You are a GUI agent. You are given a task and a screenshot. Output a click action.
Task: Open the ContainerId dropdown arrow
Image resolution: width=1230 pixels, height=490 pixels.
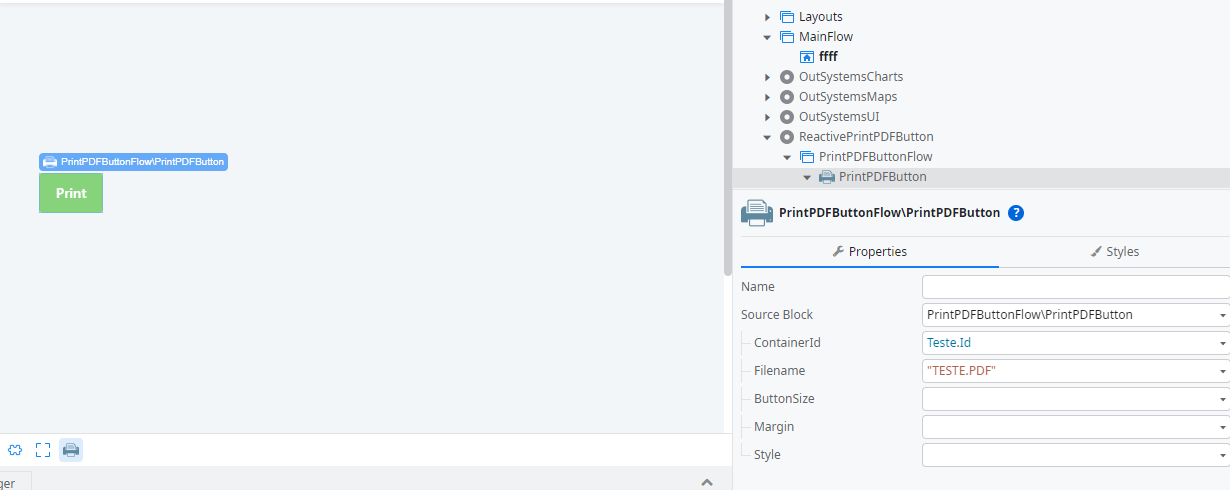click(1224, 343)
